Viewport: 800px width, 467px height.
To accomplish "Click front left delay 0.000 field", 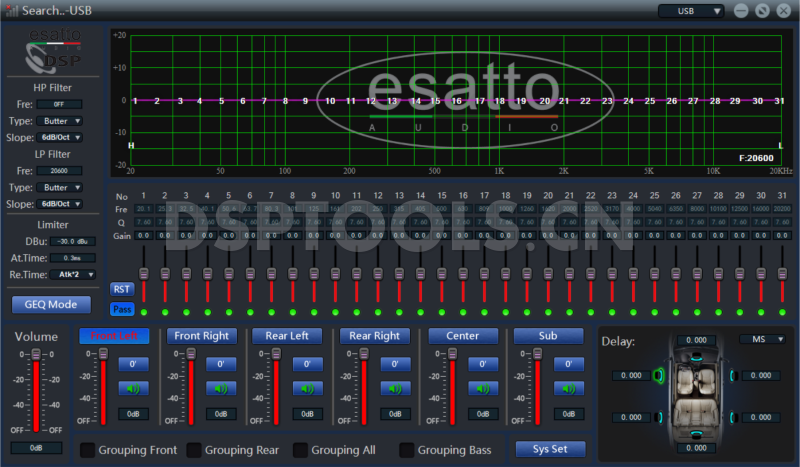I will pyautogui.click(x=631, y=376).
